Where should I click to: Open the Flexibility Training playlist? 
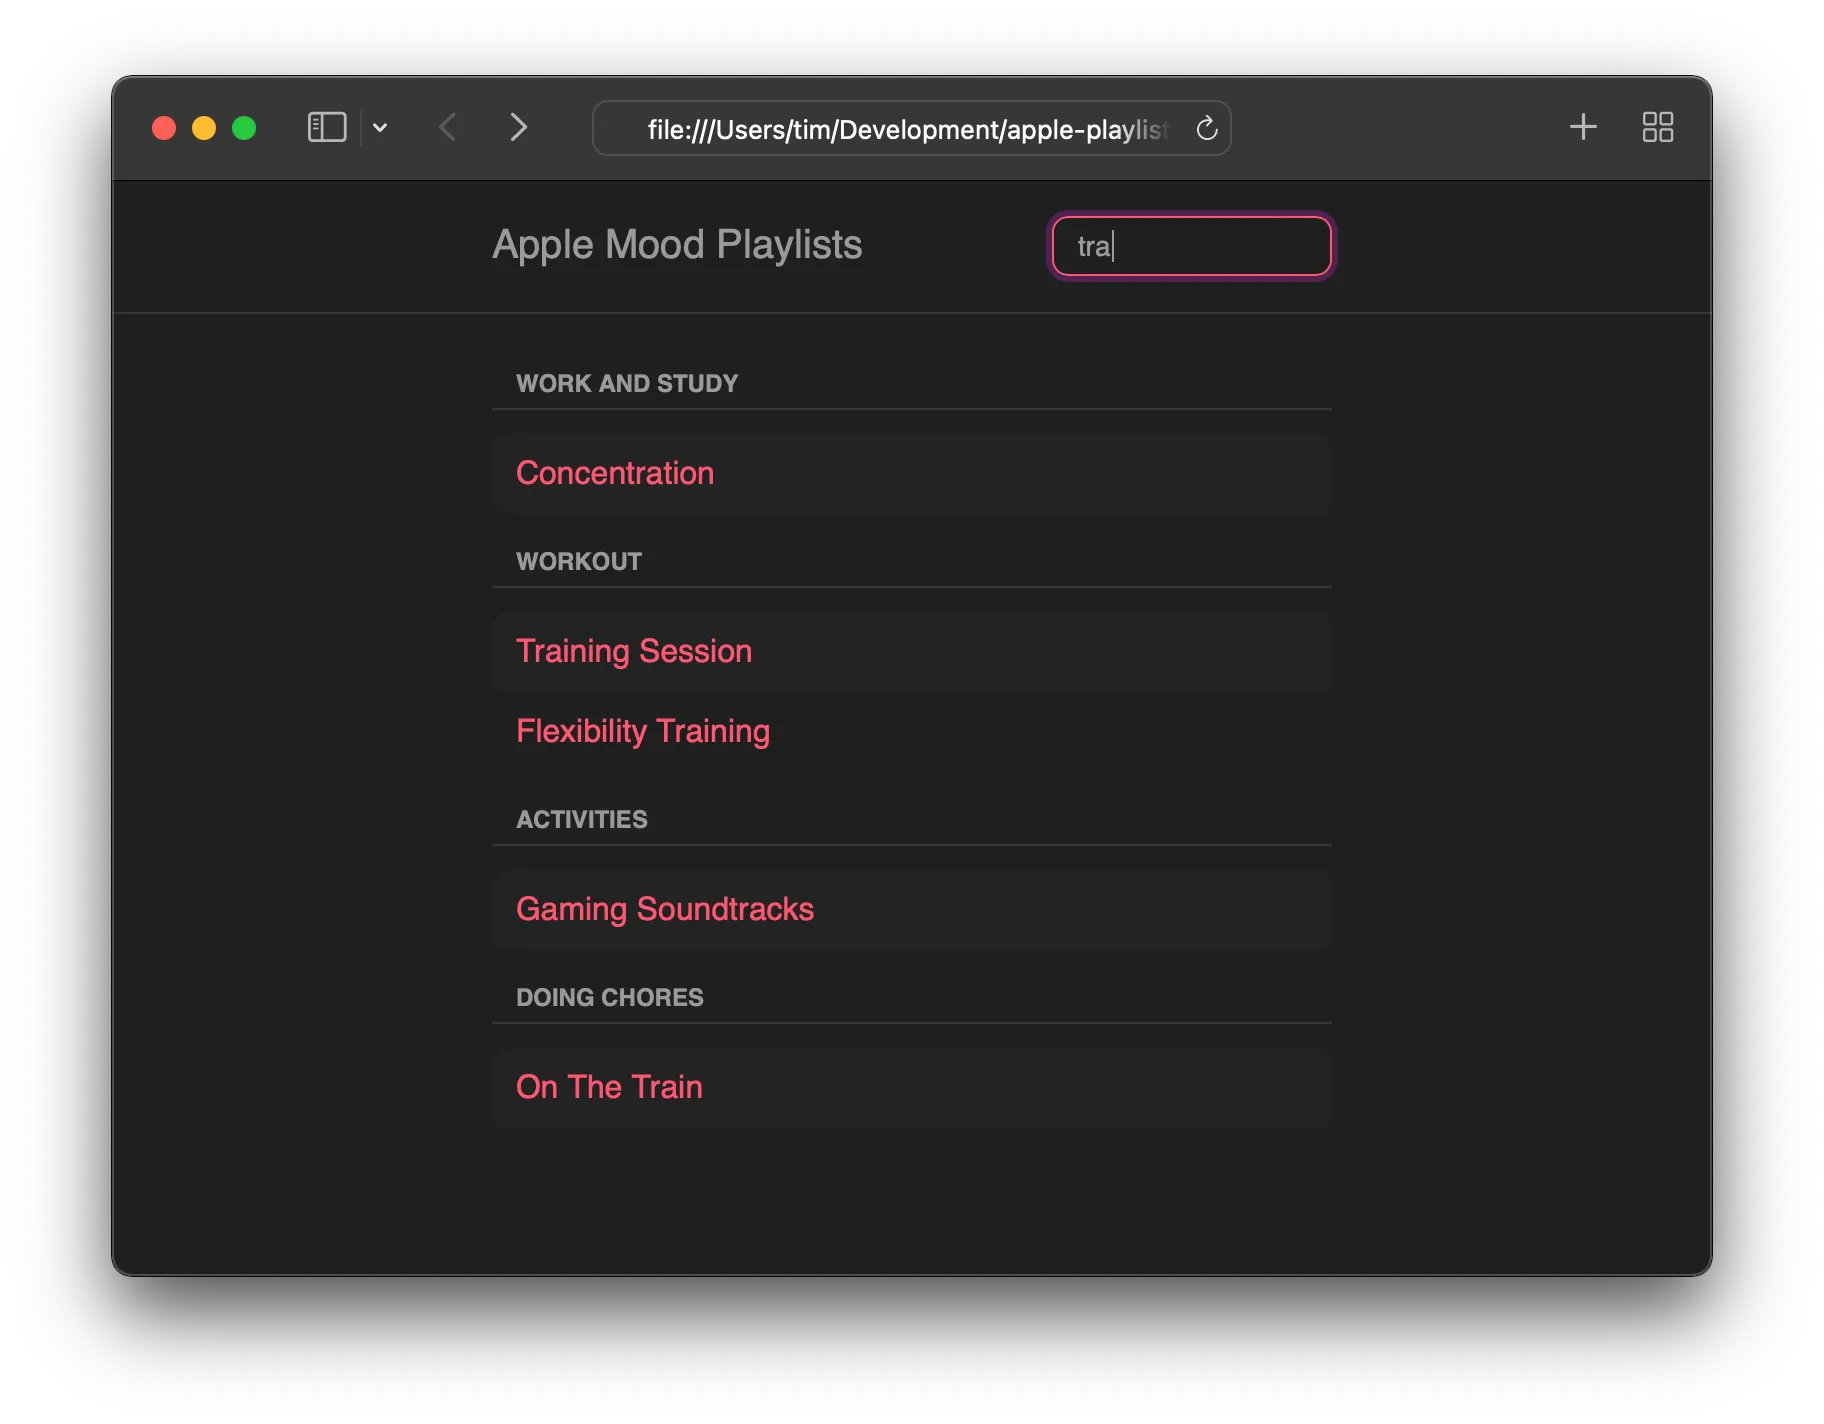(643, 731)
